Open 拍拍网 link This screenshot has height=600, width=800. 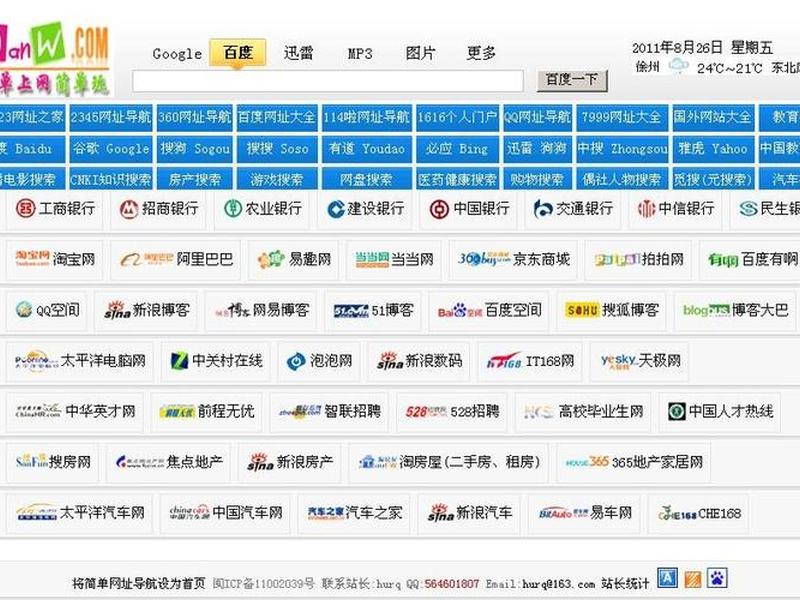click(639, 259)
